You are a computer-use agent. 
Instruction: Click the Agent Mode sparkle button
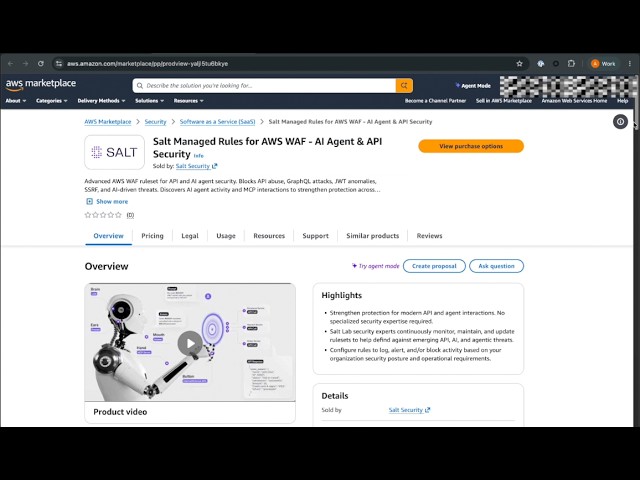[473, 86]
